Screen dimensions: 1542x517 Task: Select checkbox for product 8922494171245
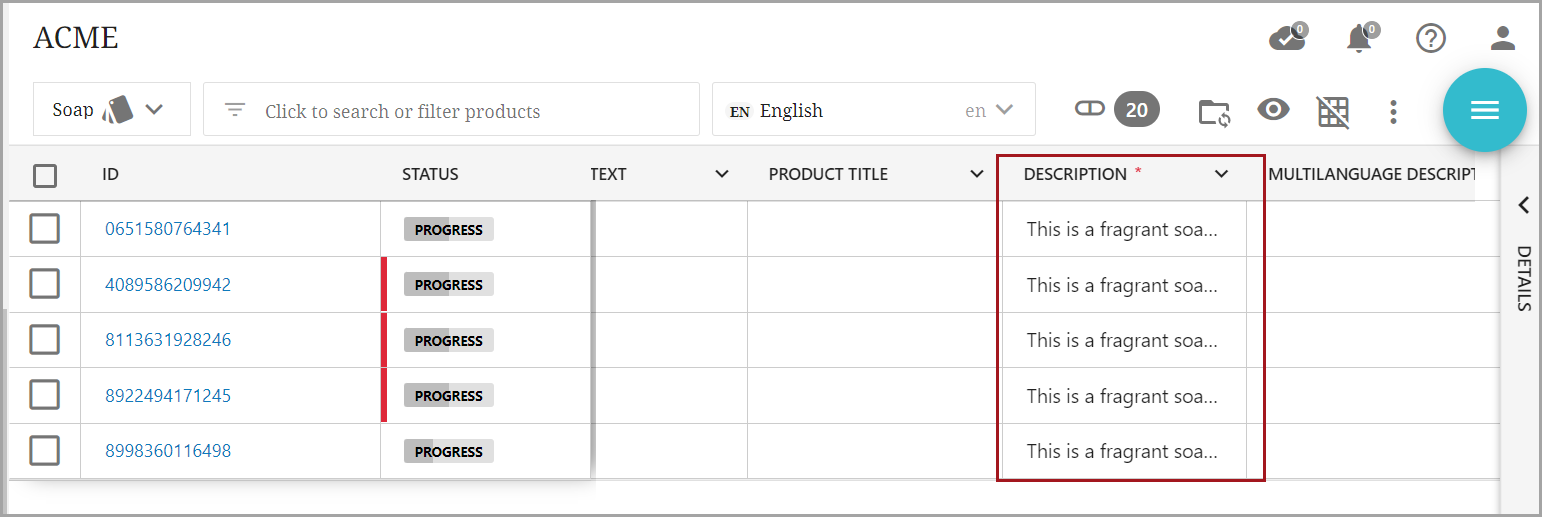45,395
